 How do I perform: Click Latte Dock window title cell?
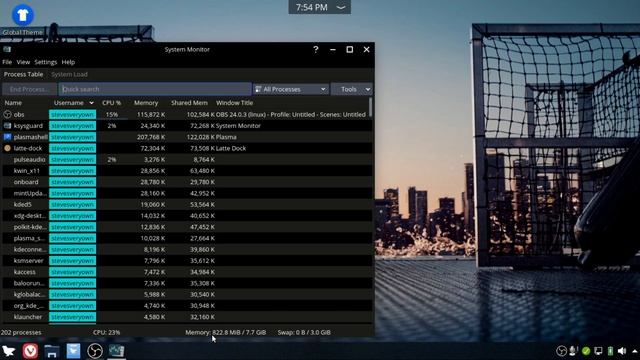(231, 148)
